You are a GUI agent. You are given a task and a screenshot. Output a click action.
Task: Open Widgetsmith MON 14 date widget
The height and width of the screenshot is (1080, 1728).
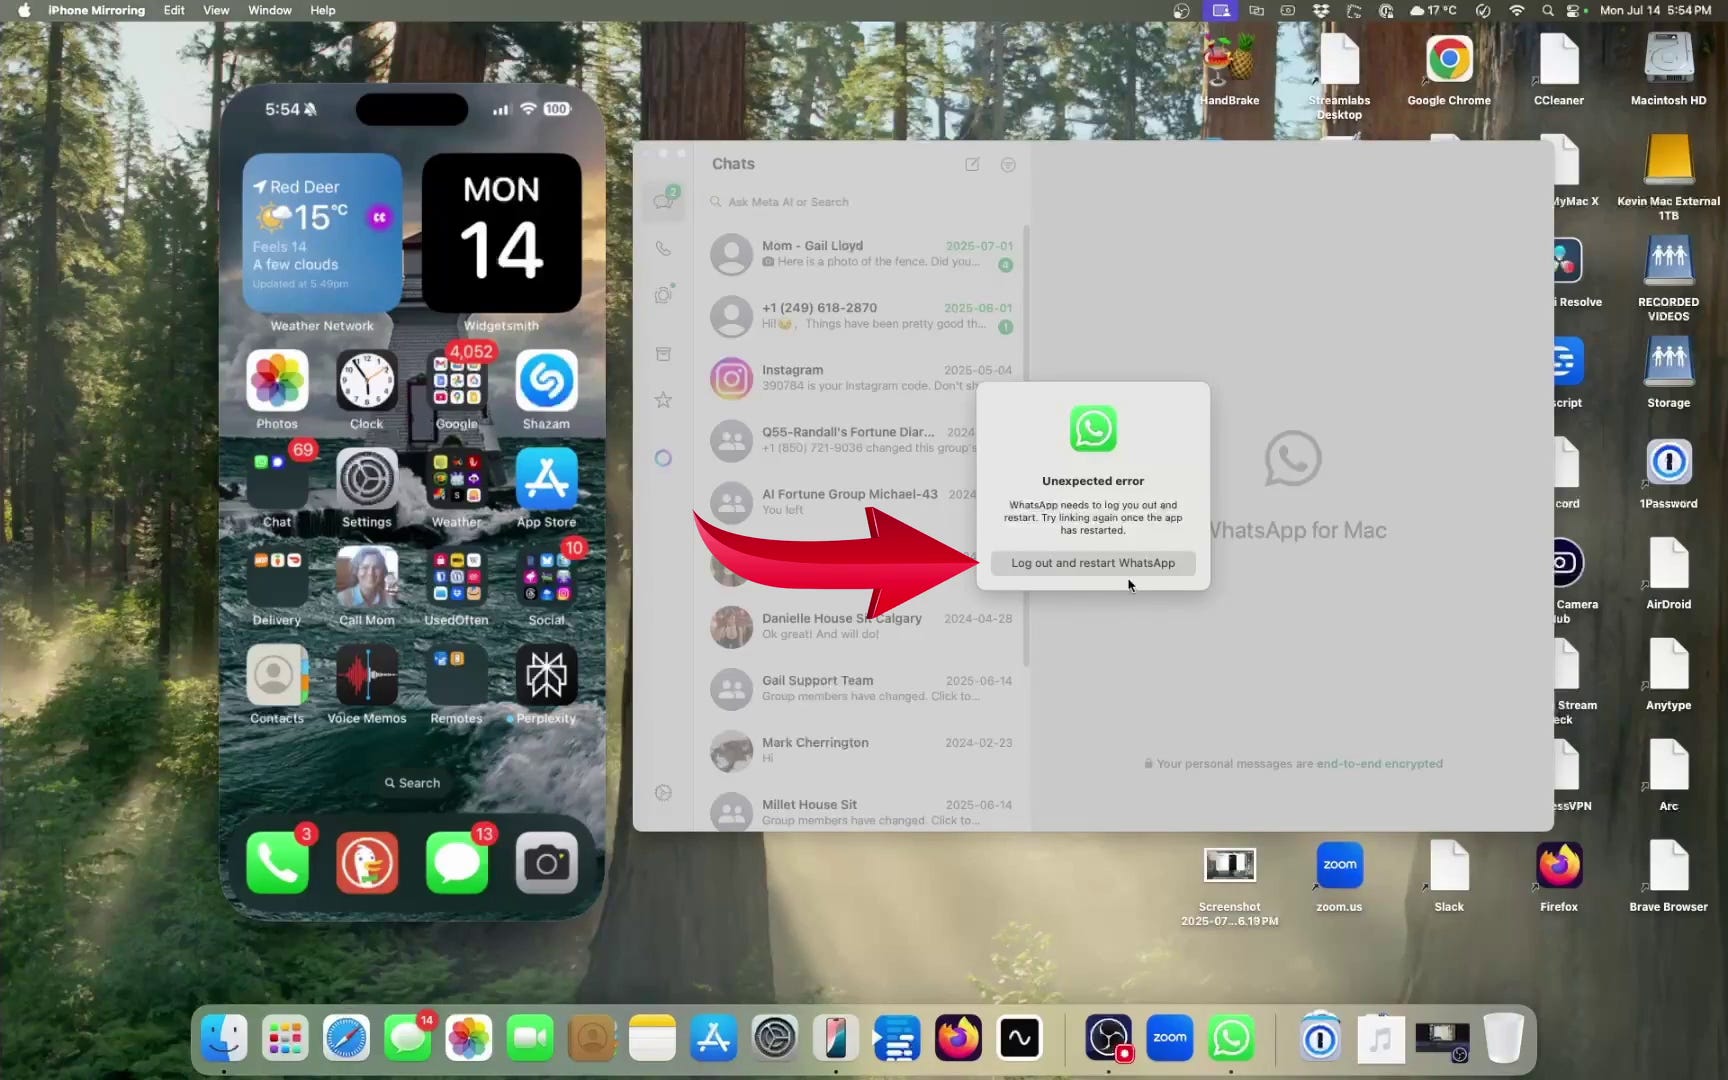click(x=501, y=233)
